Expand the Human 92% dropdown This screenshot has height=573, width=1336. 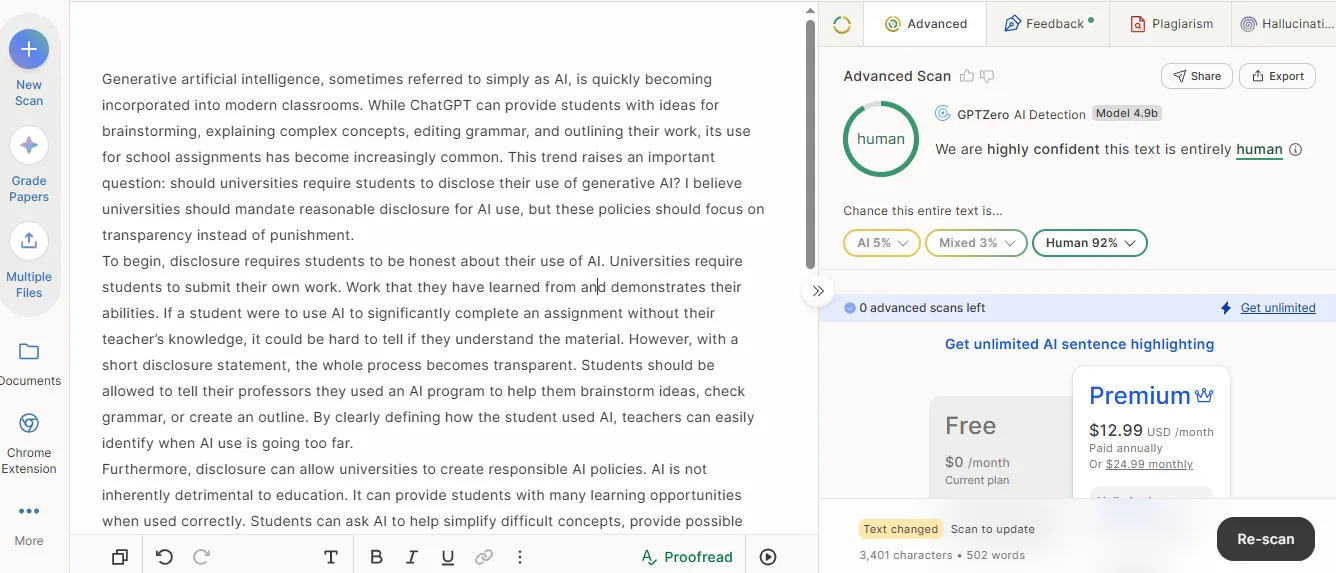(1089, 243)
